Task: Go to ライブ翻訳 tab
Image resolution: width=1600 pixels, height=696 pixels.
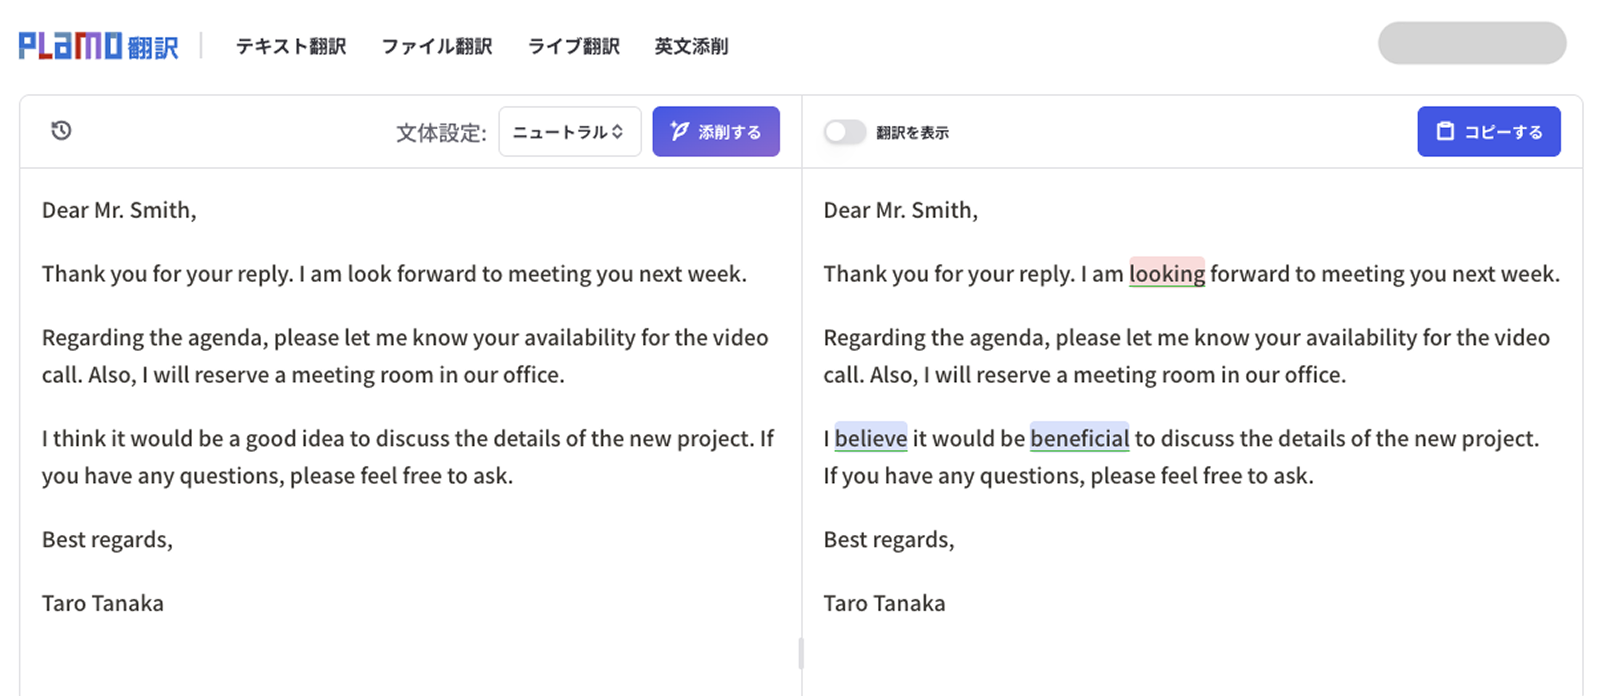Action: click(x=574, y=46)
